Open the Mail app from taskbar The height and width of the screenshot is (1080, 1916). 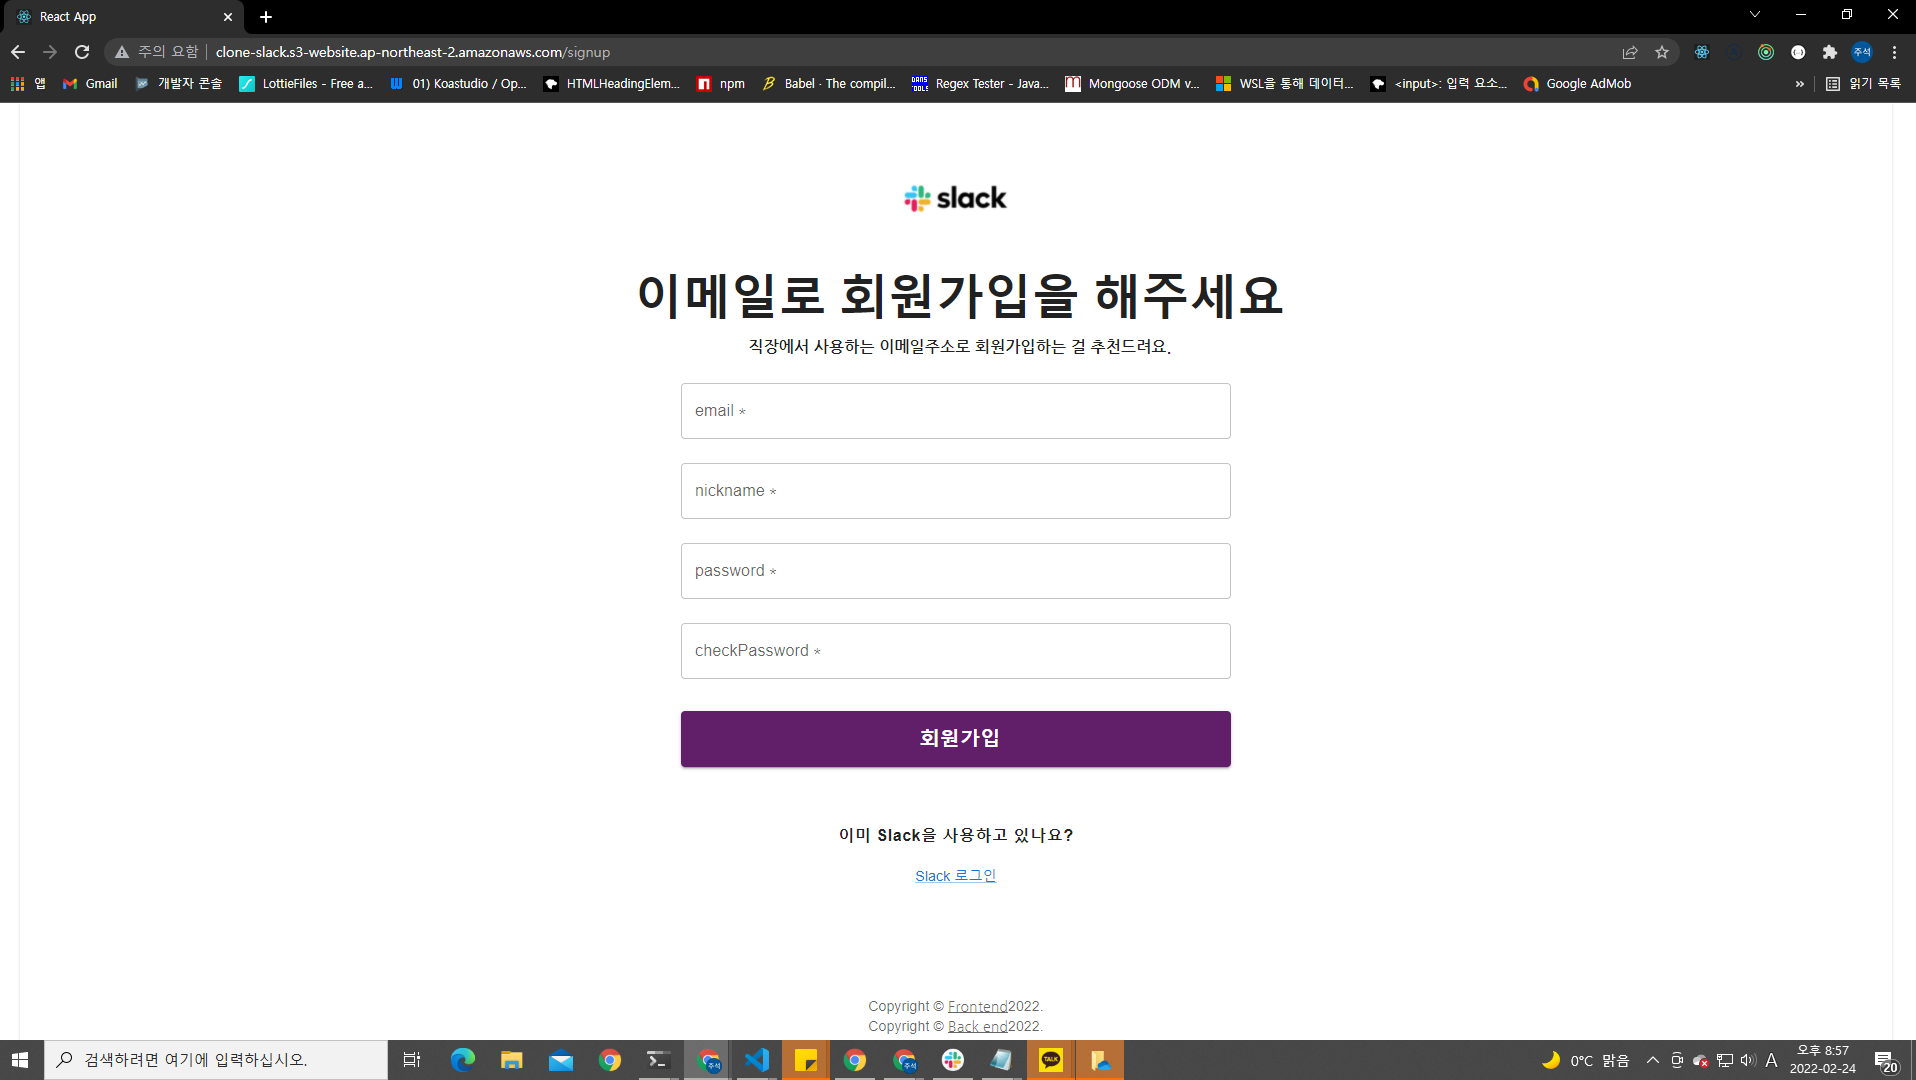point(560,1060)
